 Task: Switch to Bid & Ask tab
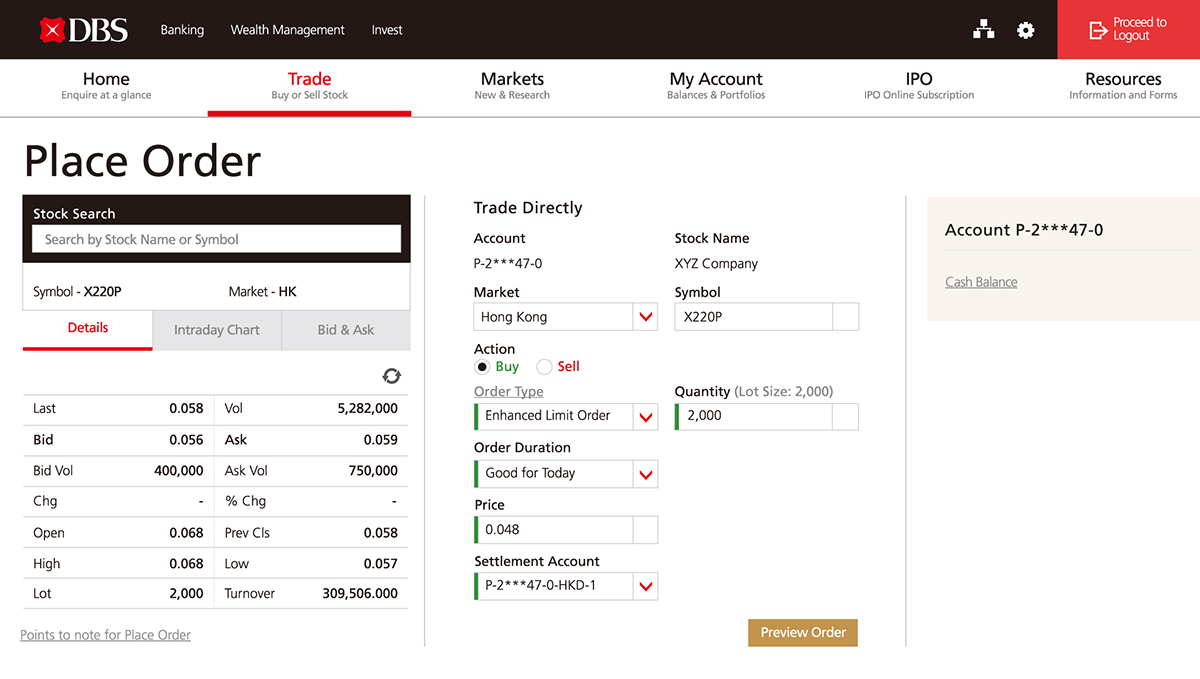pos(346,330)
